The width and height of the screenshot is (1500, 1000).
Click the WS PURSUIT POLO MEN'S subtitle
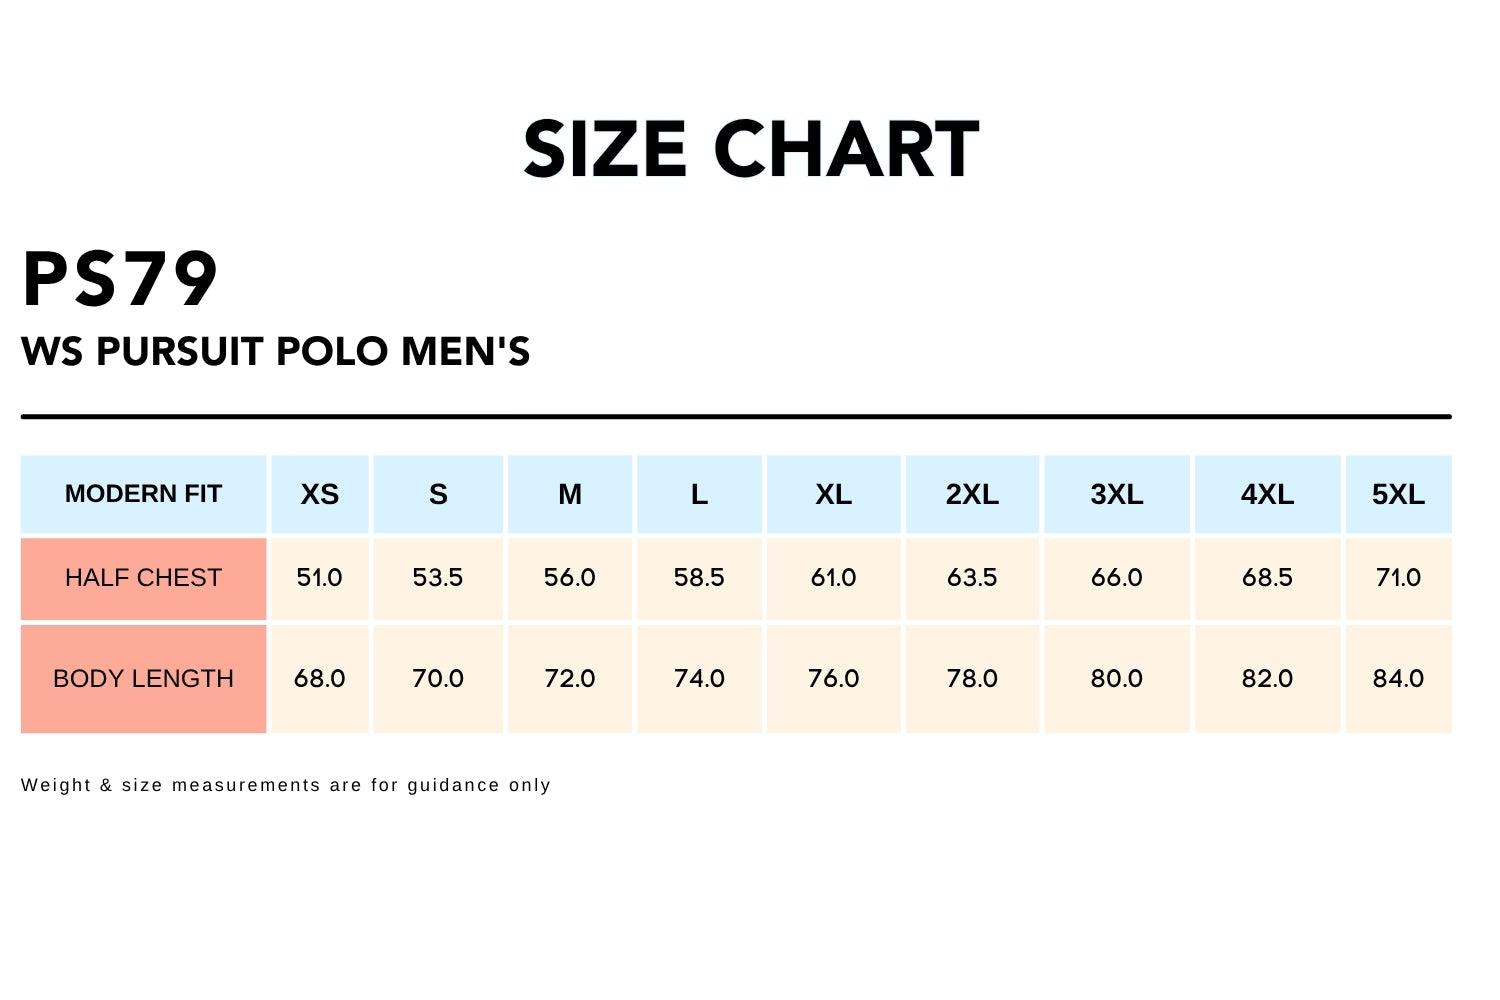tap(275, 352)
